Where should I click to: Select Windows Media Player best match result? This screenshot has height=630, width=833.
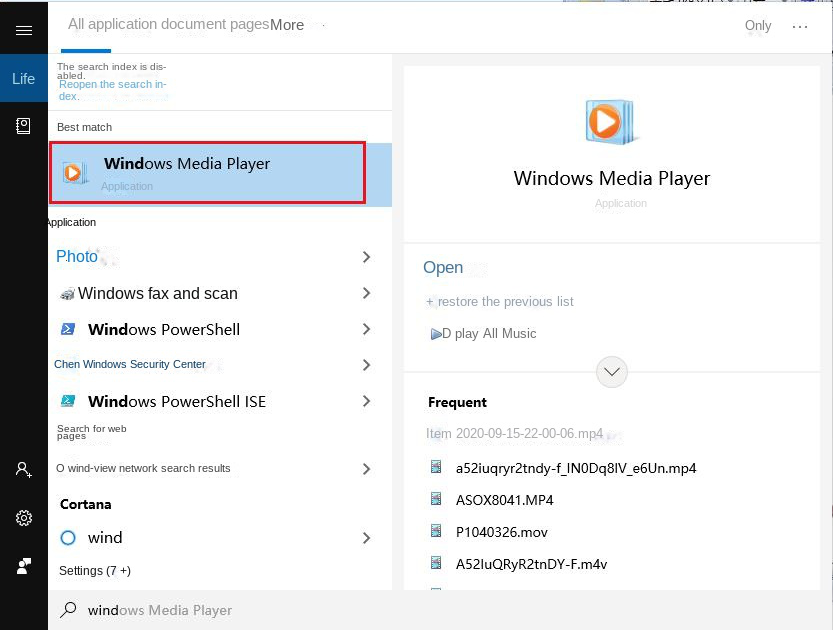pos(208,173)
